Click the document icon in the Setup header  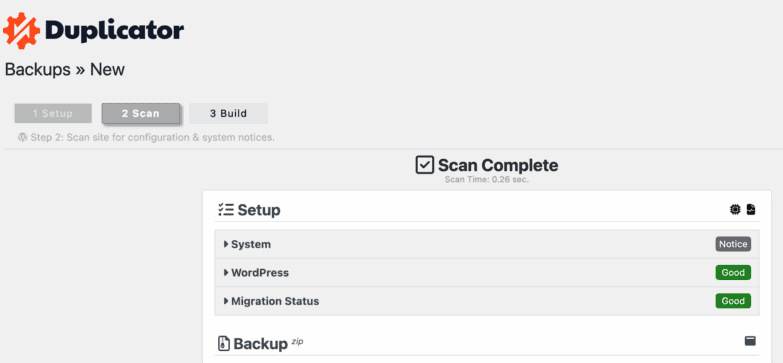pos(751,210)
